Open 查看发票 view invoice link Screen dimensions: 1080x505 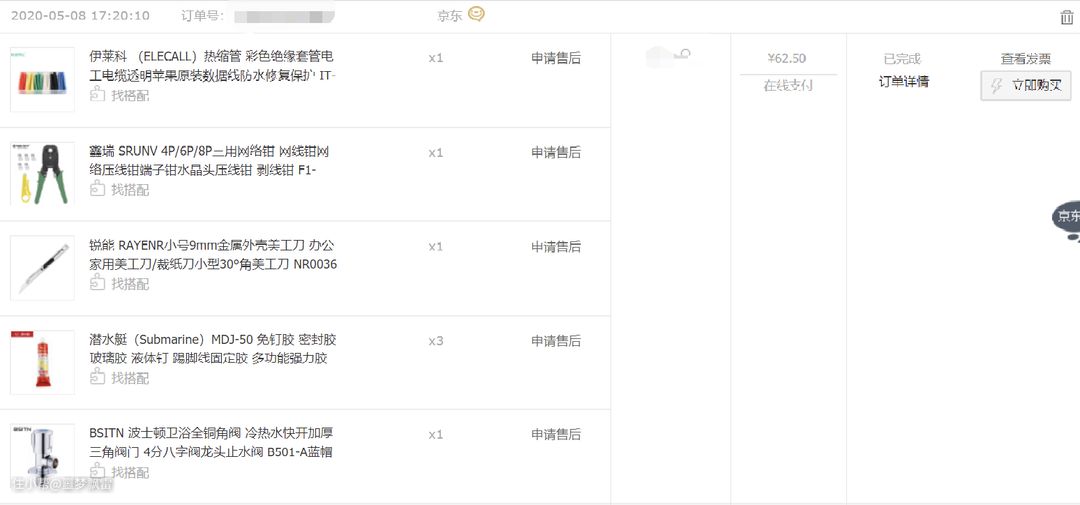1025,59
